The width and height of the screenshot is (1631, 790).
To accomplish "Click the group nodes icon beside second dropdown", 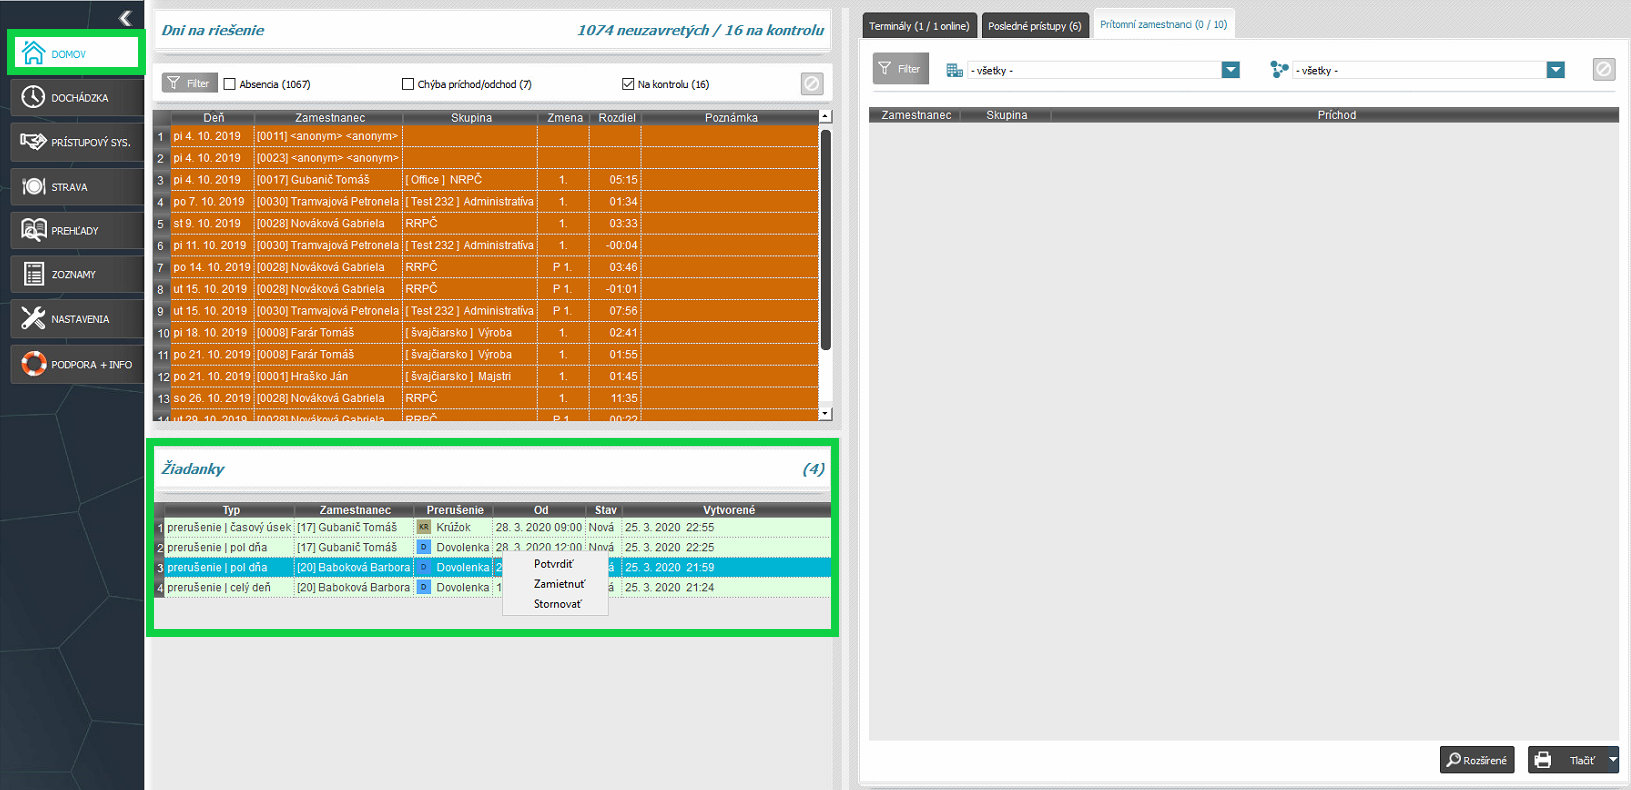I will click(x=1279, y=69).
